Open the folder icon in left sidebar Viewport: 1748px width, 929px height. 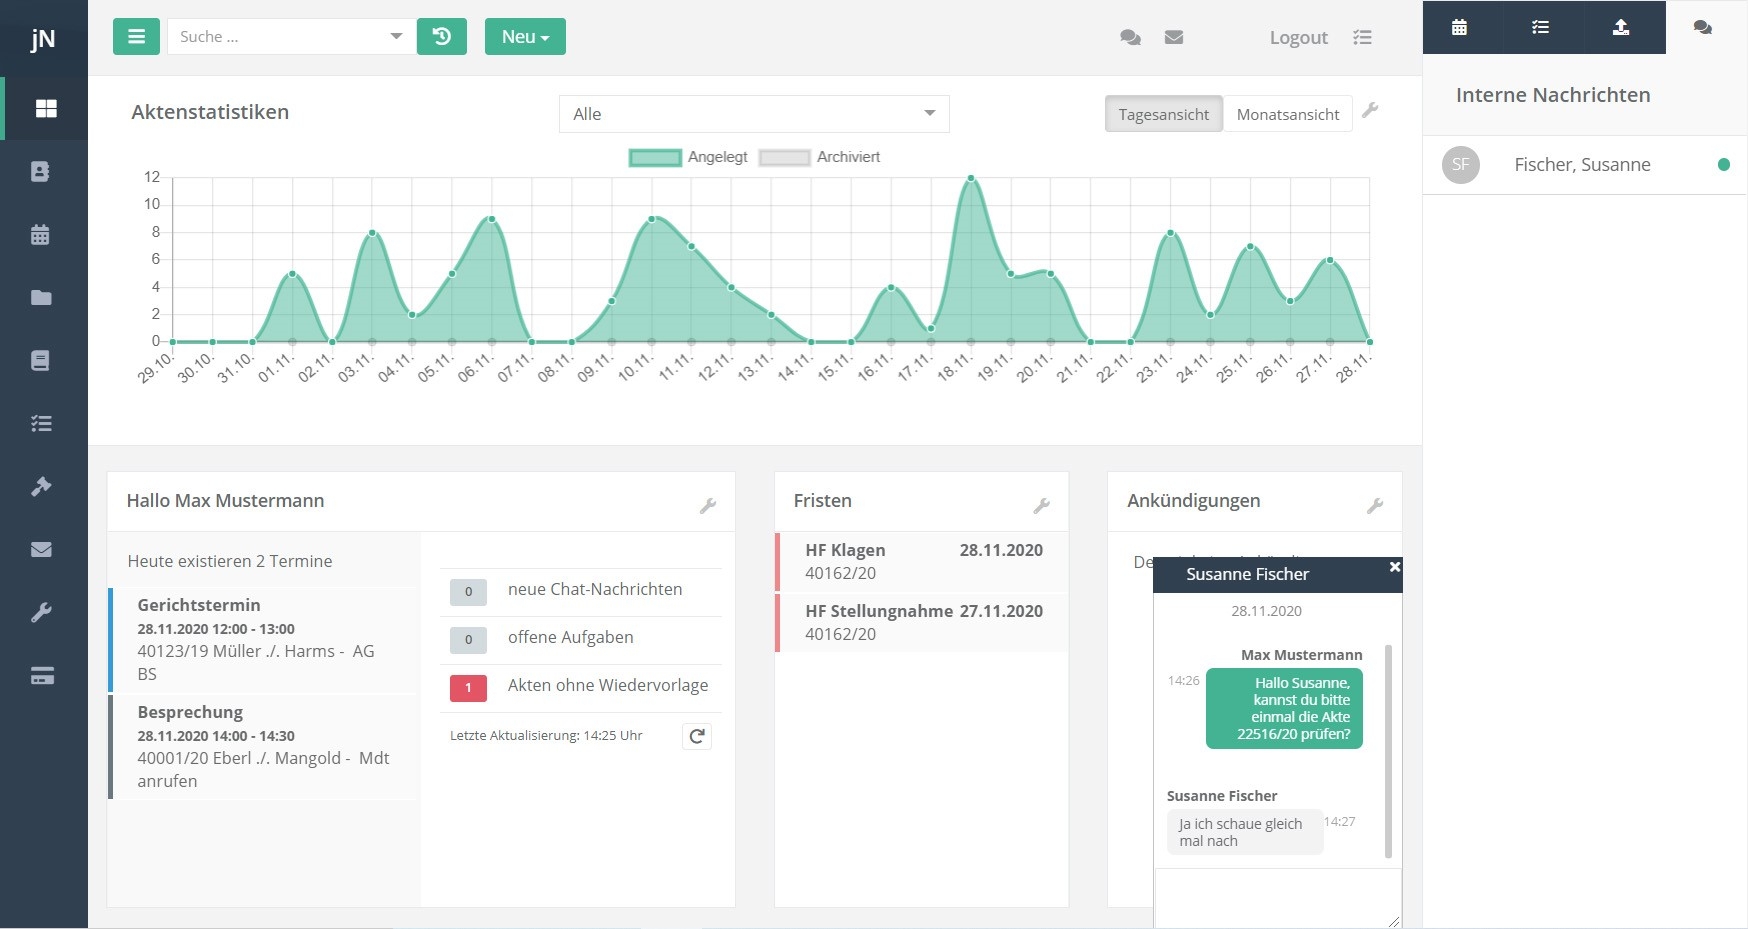pyautogui.click(x=41, y=297)
